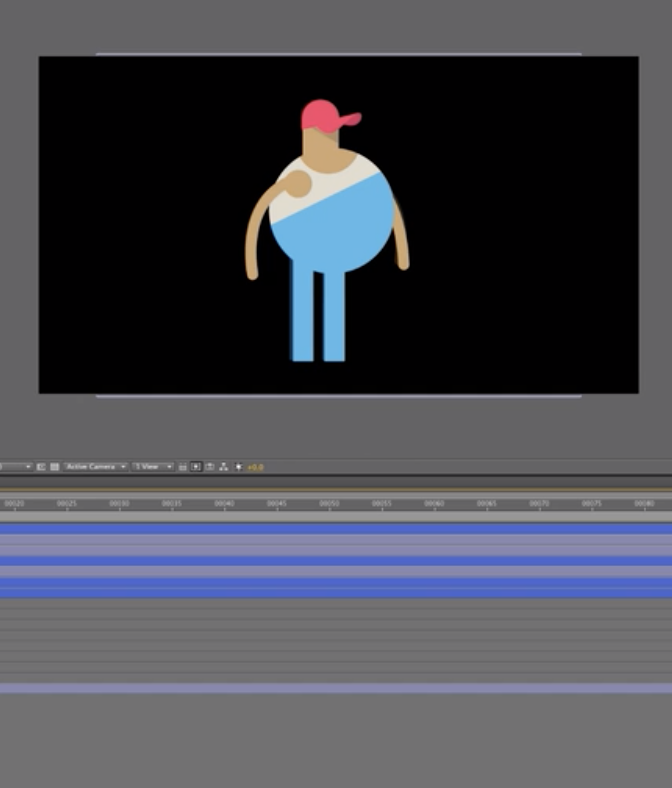Open the Active Camera dropdown
The width and height of the screenshot is (672, 788).
(x=95, y=467)
